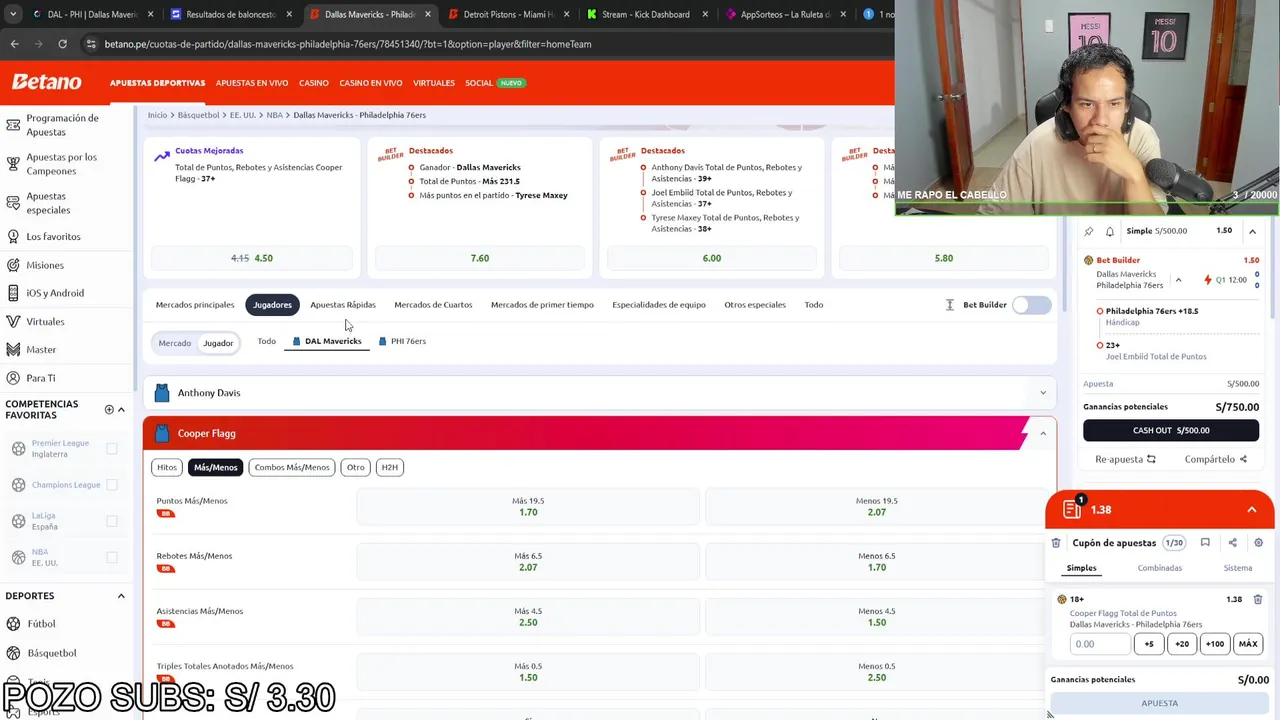Check Premier League Inglaterra favorite checkbox
This screenshot has width=1280, height=720.
pyautogui.click(x=112, y=449)
